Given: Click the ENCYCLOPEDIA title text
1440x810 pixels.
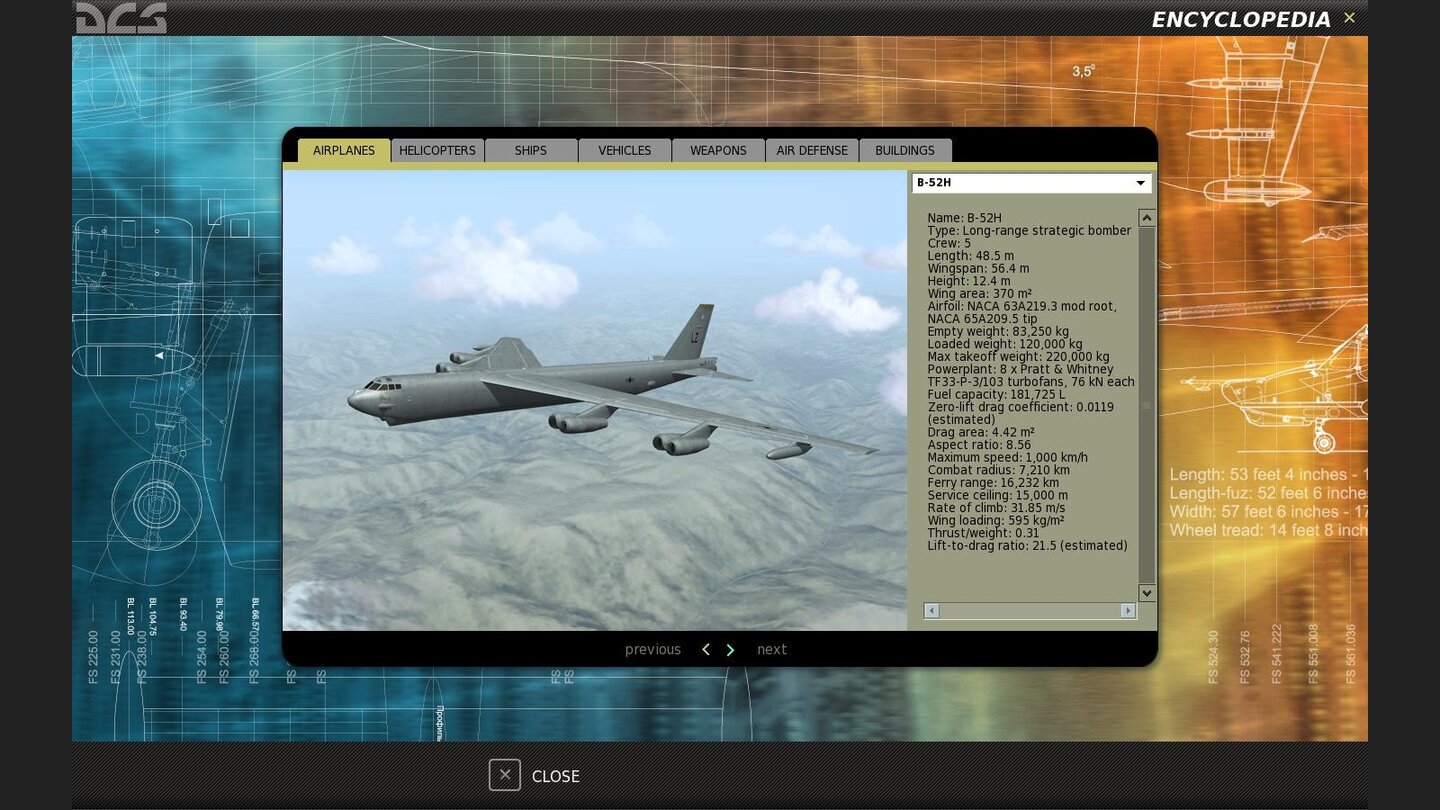Looking at the screenshot, I should [1241, 20].
